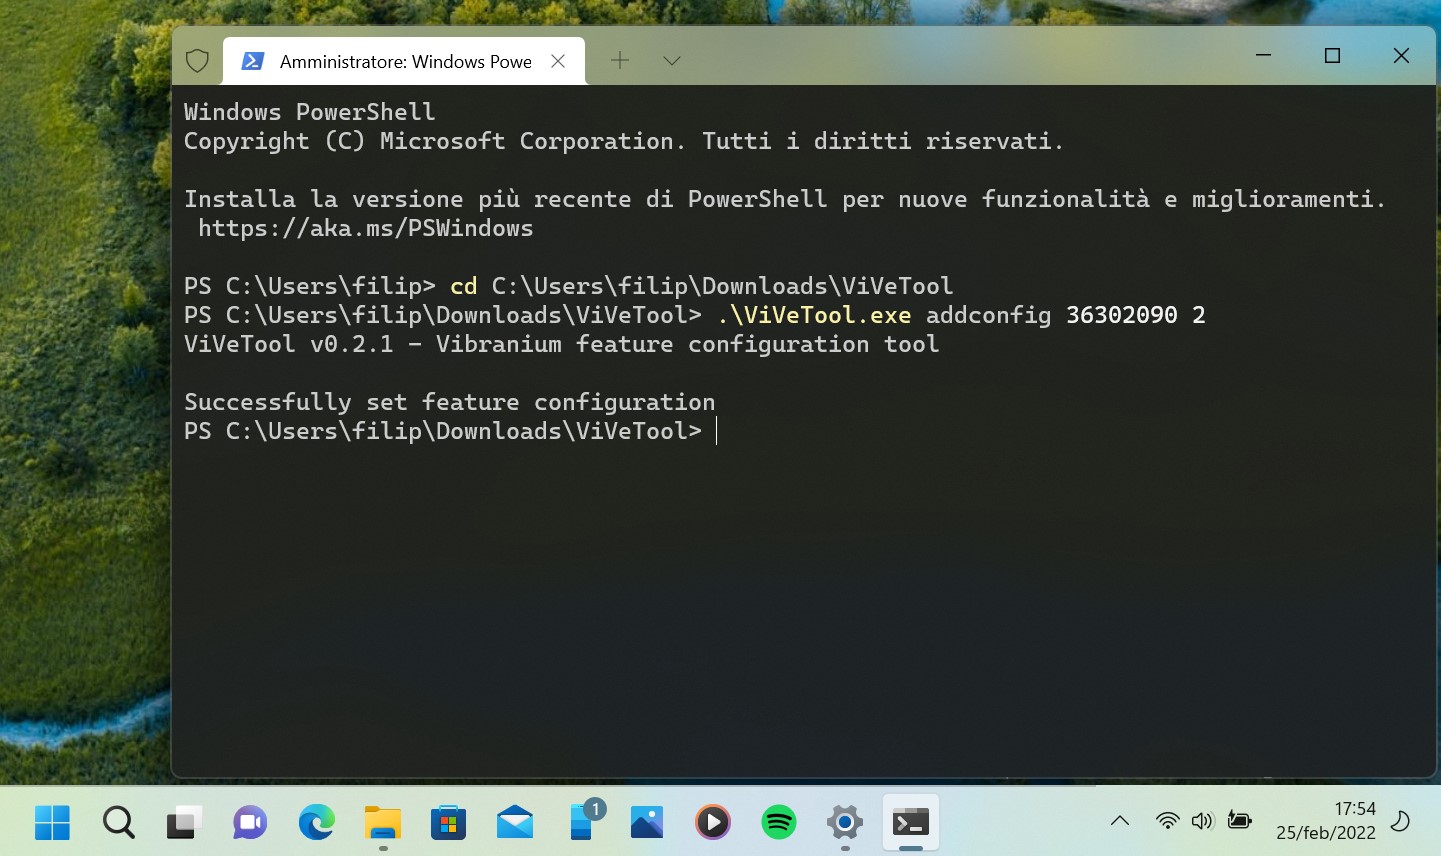Open taskbar Search

(x=118, y=822)
